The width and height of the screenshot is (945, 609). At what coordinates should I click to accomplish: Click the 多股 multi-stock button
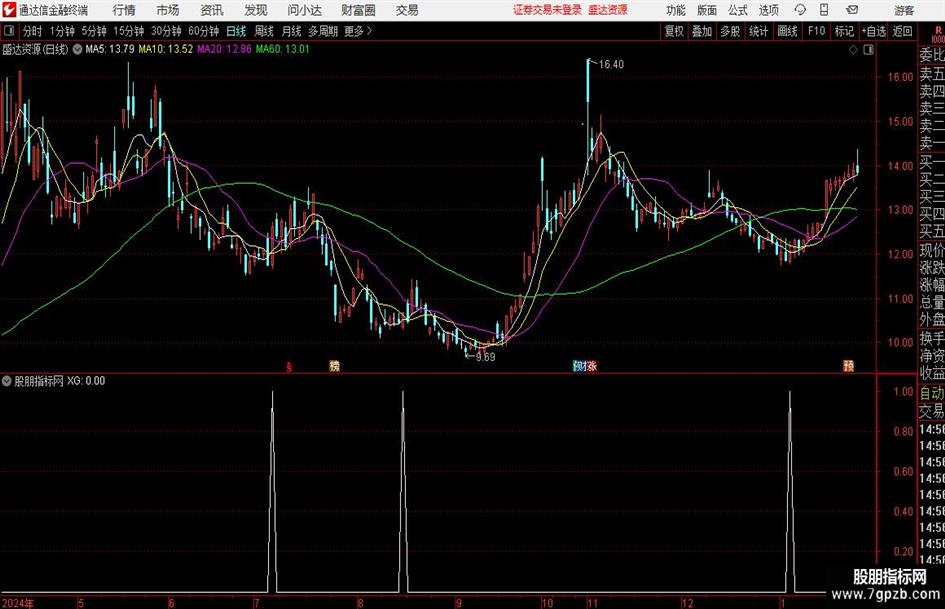click(x=730, y=31)
